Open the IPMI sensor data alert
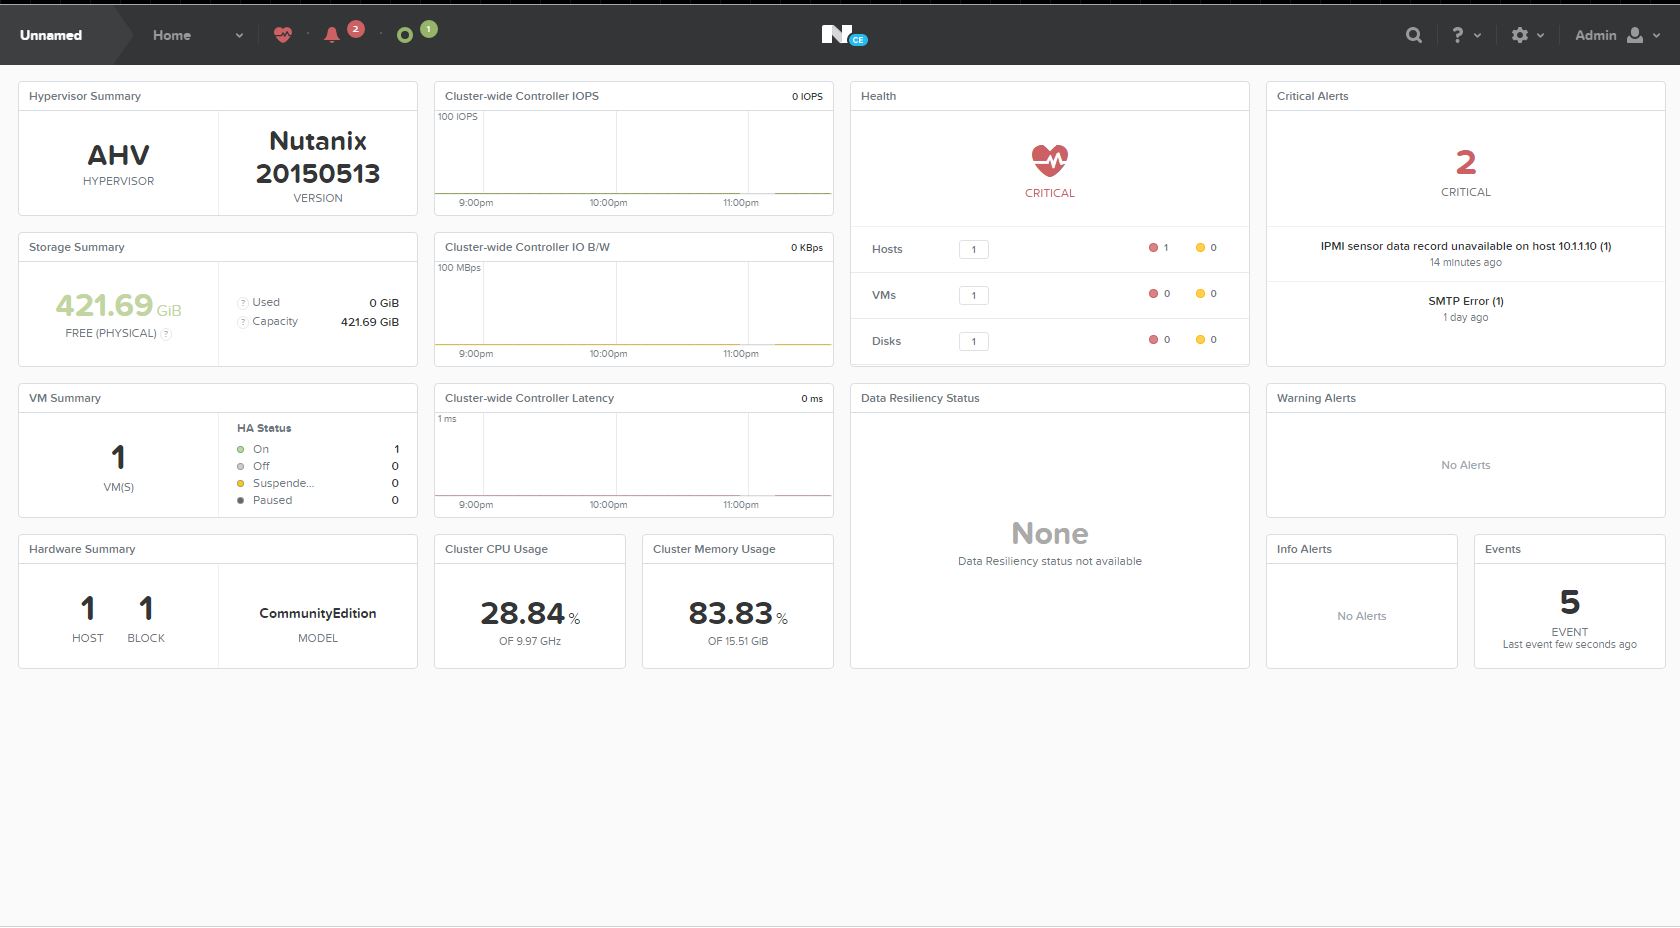The height and width of the screenshot is (928, 1680). click(1465, 246)
